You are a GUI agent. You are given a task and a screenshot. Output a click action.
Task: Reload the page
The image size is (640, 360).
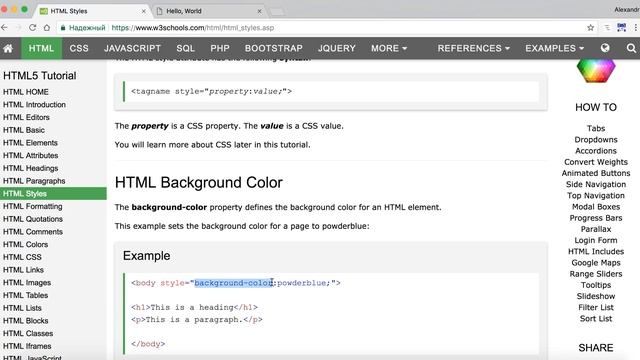(32, 28)
